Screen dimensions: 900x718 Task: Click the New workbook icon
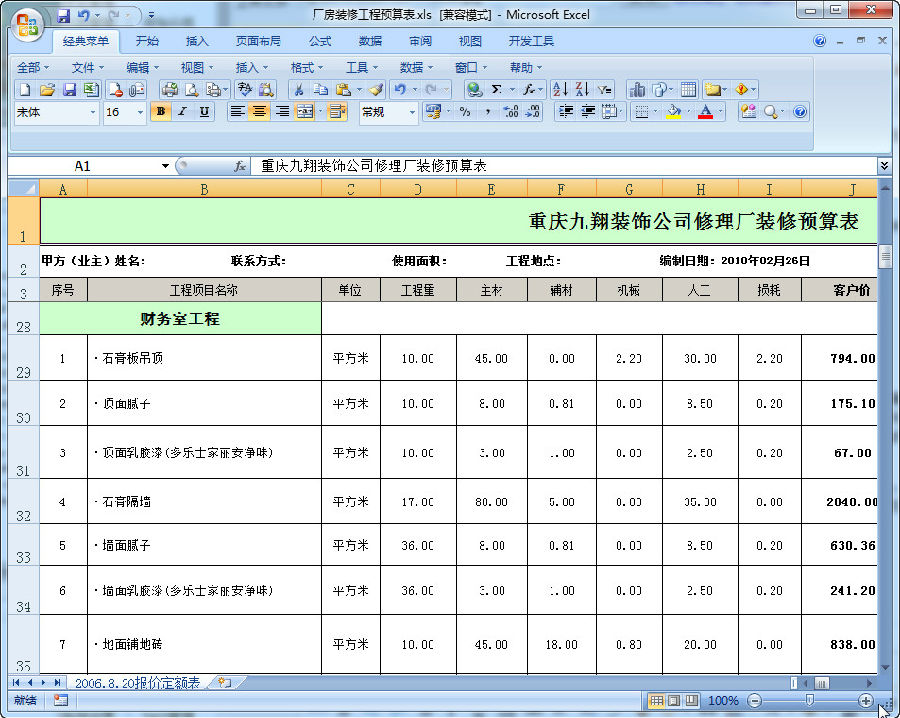point(23,89)
